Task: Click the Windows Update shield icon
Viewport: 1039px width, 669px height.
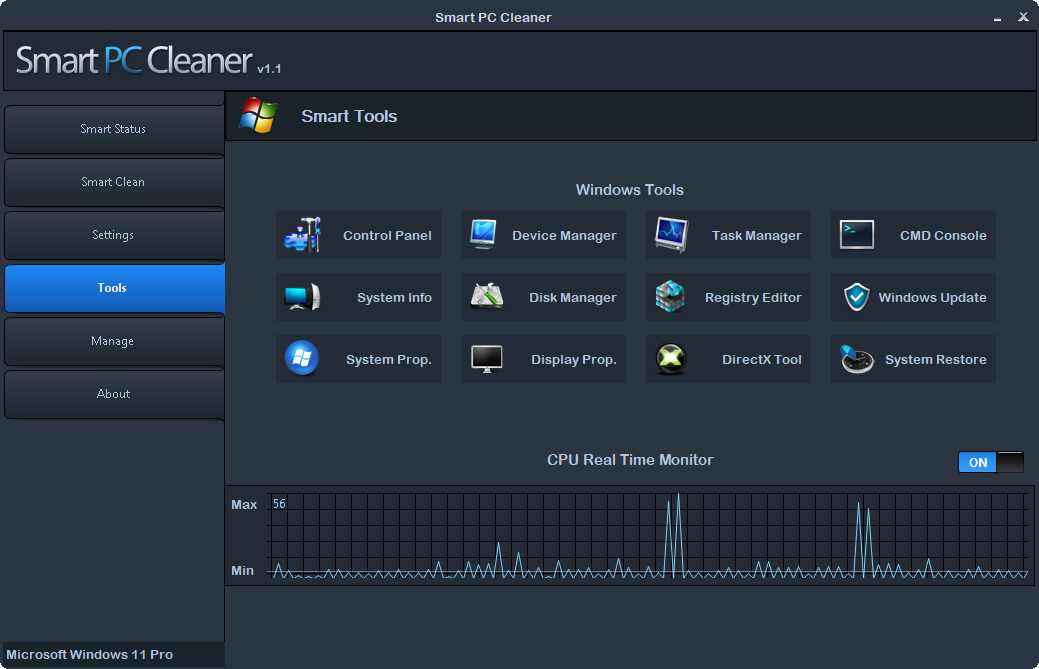Action: click(856, 297)
